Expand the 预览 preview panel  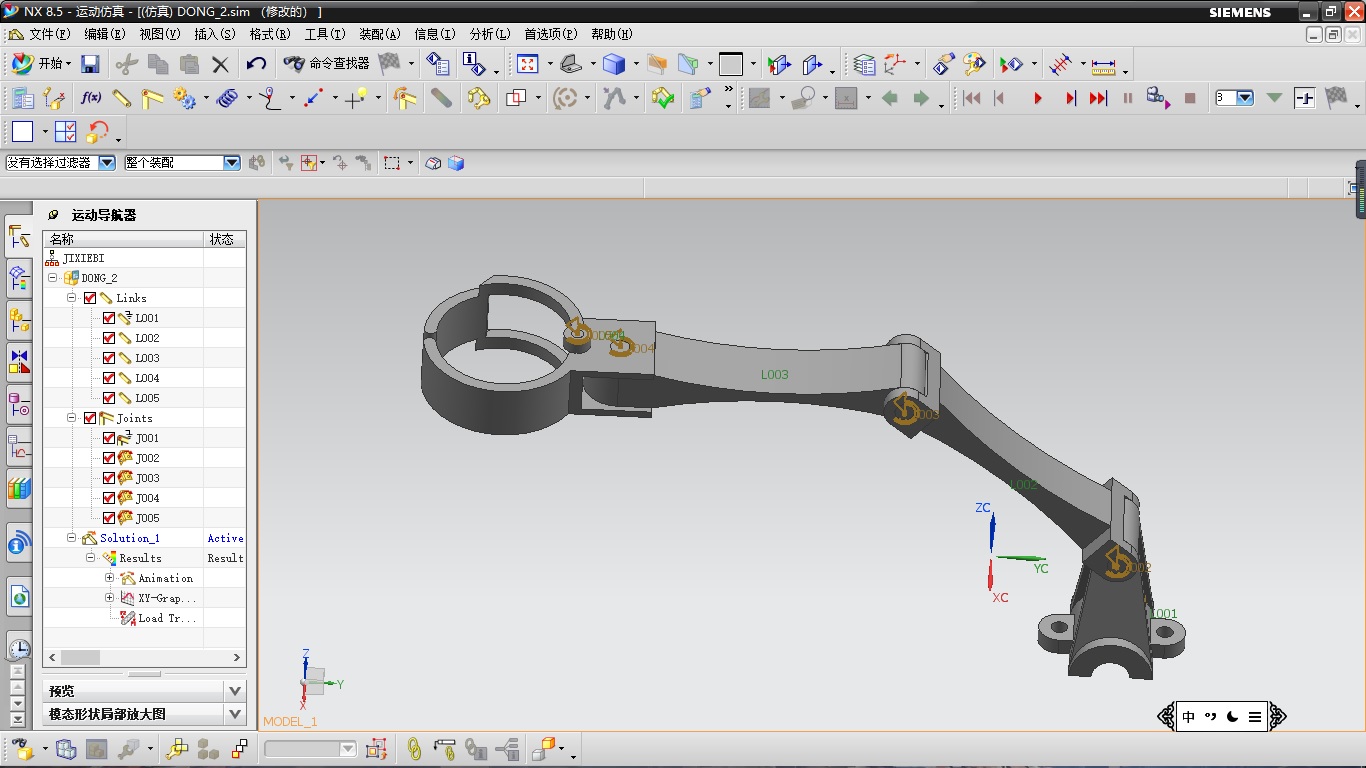pos(234,691)
